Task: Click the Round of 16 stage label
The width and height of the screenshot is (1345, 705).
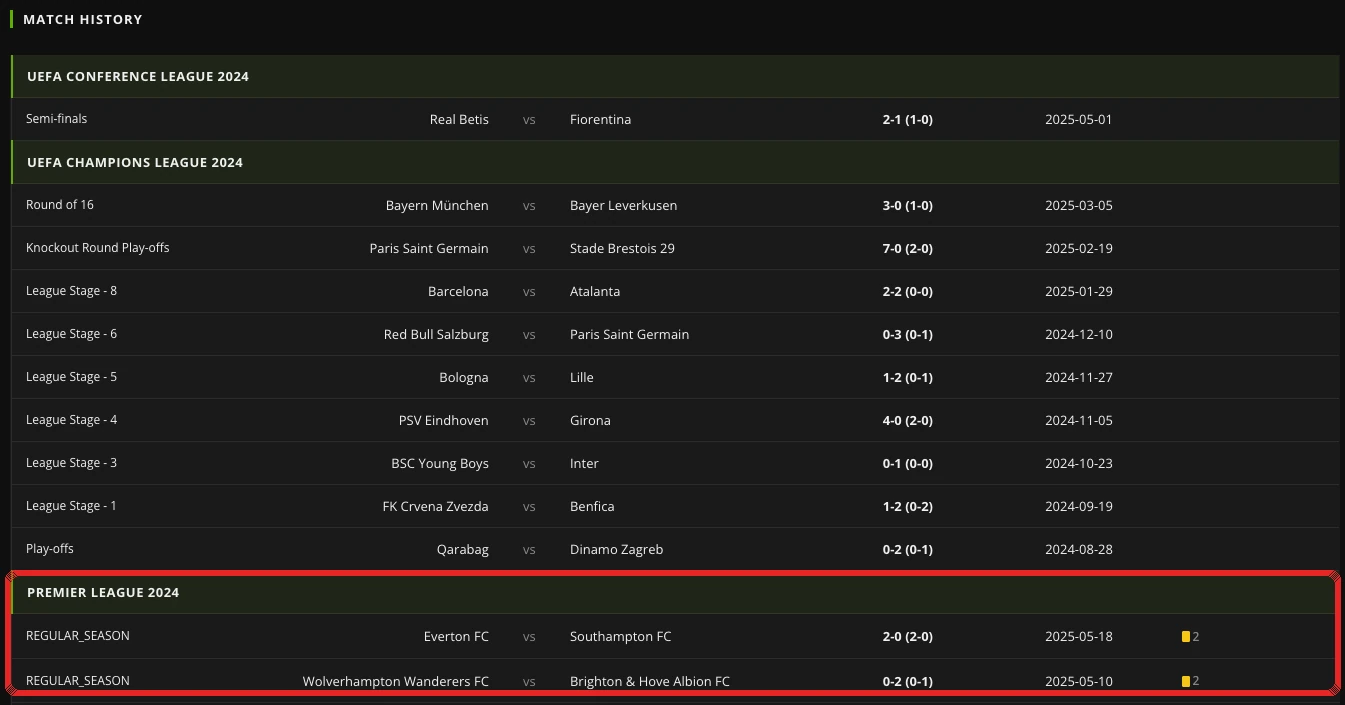Action: [60, 204]
